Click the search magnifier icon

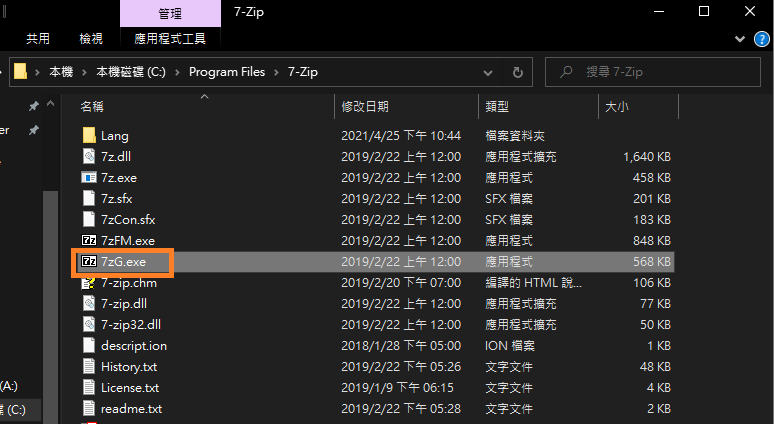566,72
